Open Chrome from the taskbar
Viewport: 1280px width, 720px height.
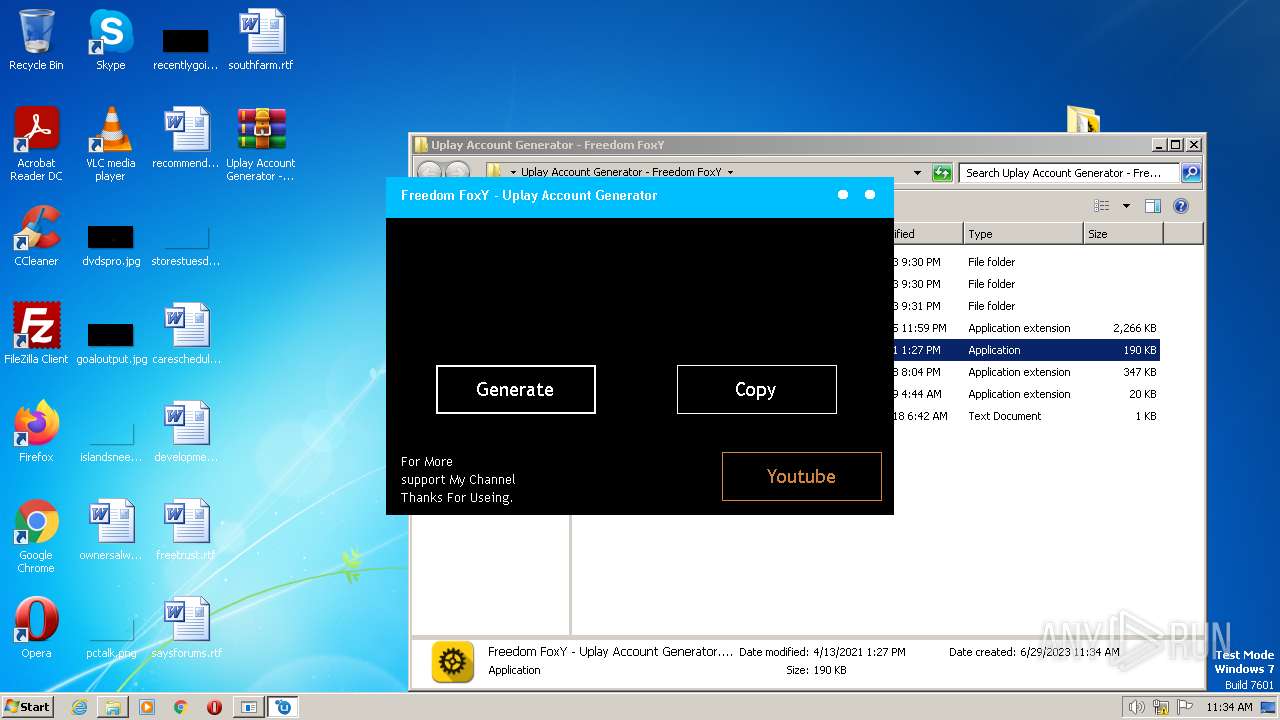tap(180, 707)
